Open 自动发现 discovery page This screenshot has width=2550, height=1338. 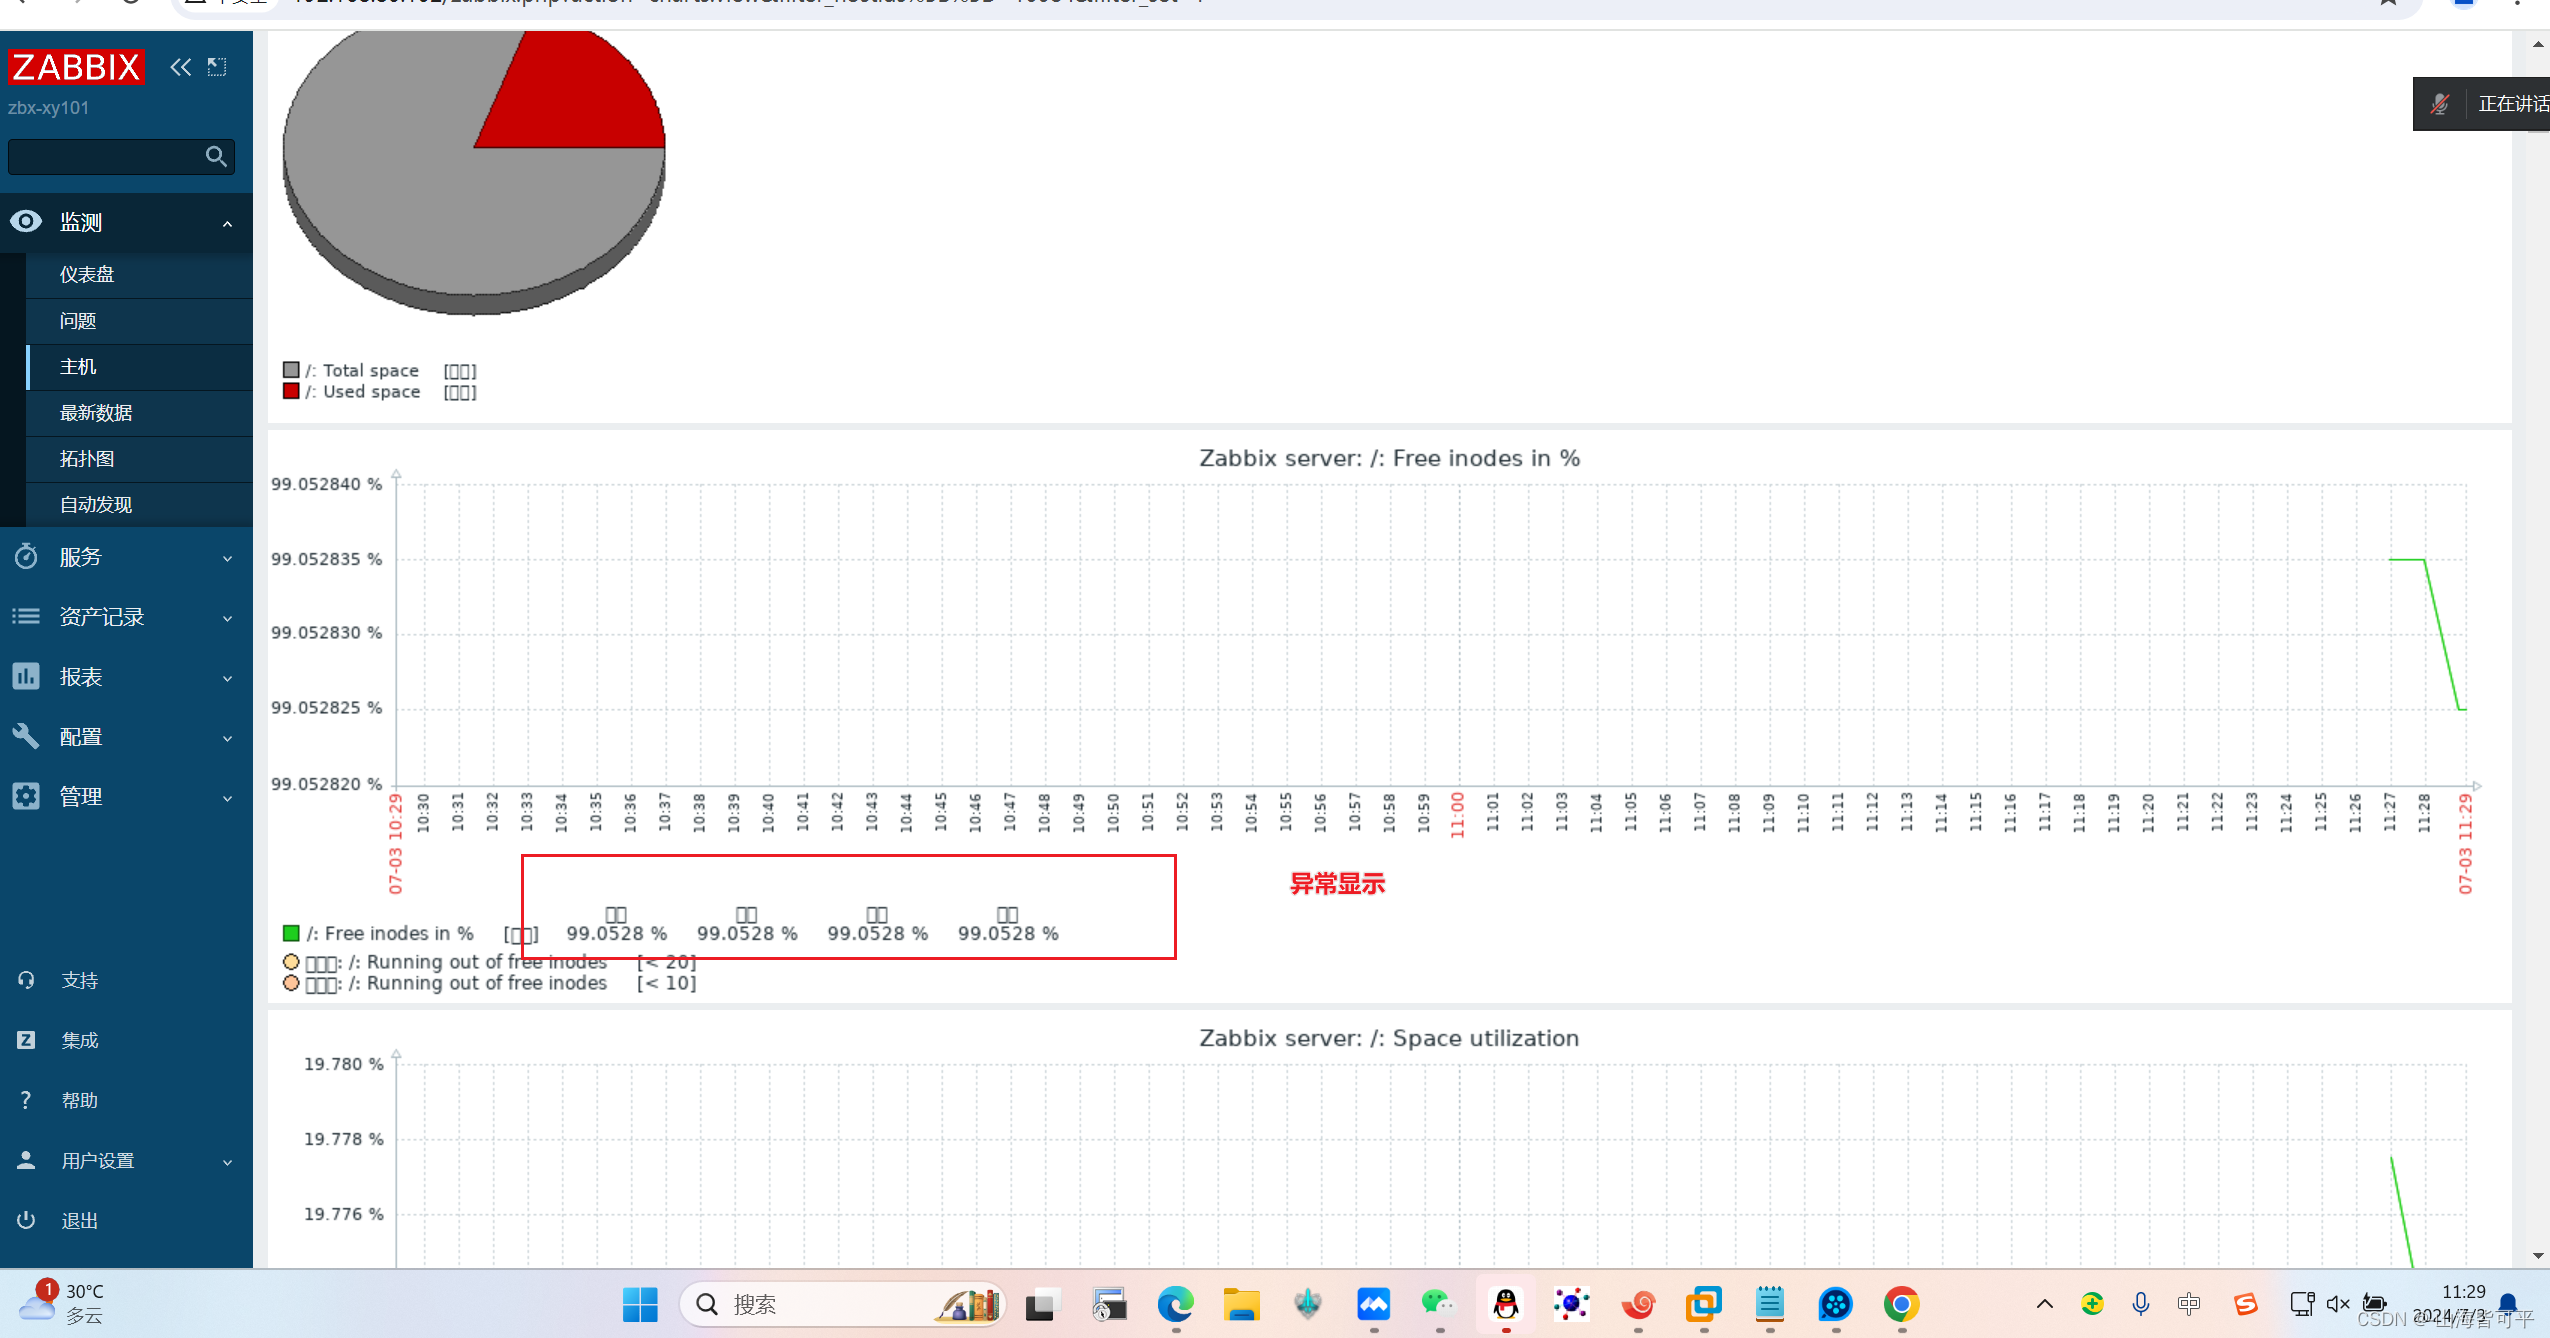[96, 505]
